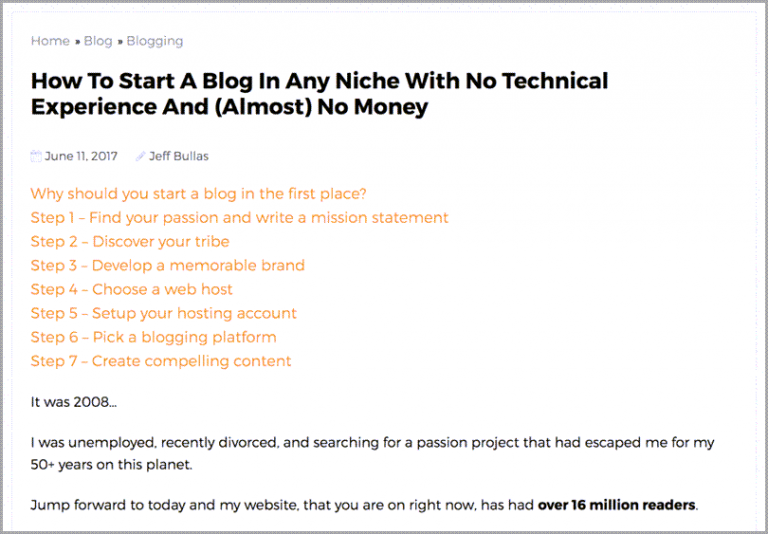768x534 pixels.
Task: Click the pencil icon next to the author name
Action: pos(141,156)
